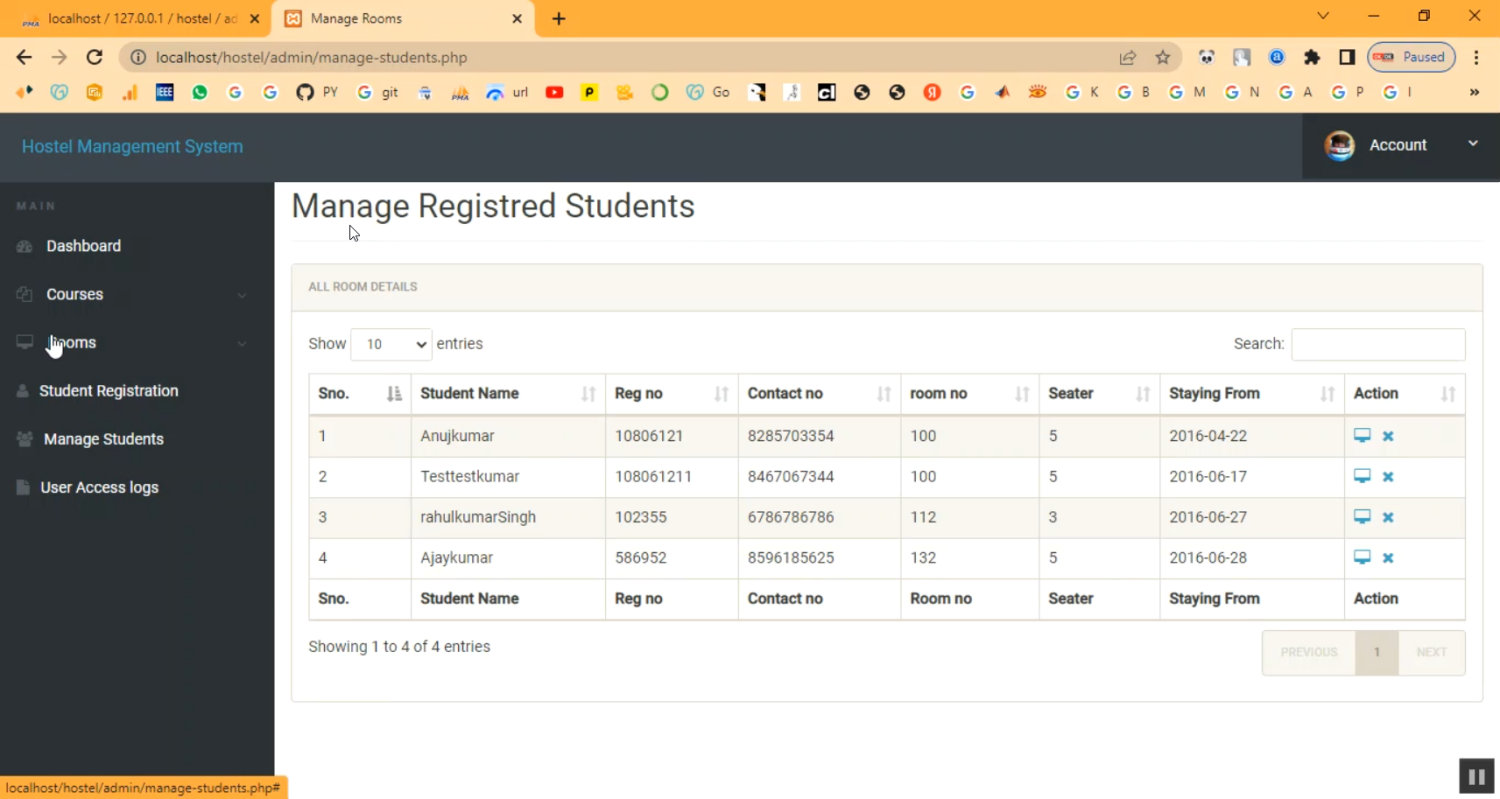The image size is (1500, 799).
Task: Delete the Ajaykumar student record
Action: [x=1388, y=558]
